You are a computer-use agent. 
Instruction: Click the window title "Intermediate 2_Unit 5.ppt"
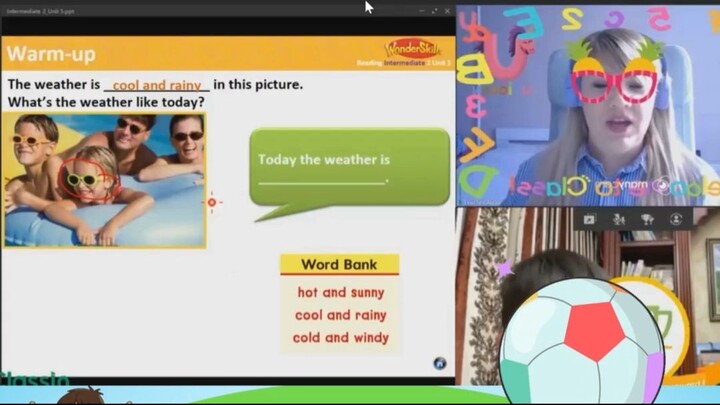tap(40, 11)
